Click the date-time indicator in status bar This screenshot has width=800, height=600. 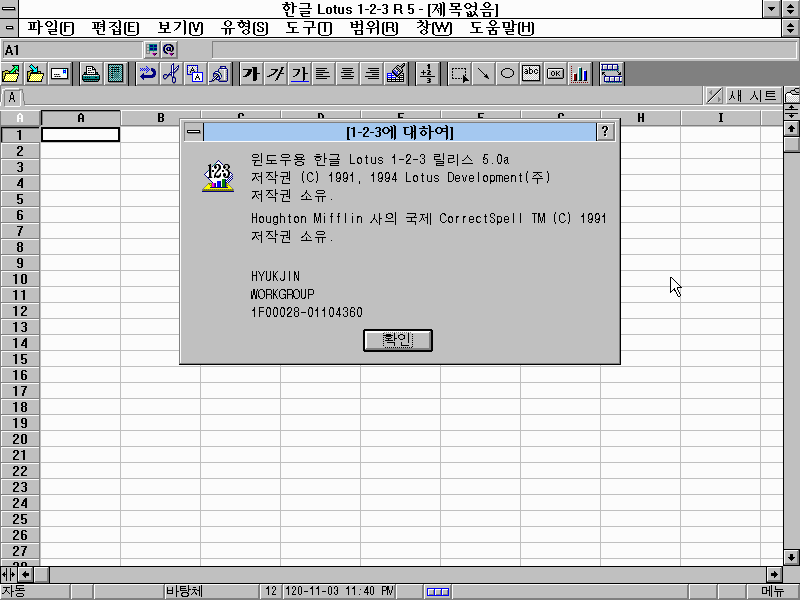[x=339, y=591]
